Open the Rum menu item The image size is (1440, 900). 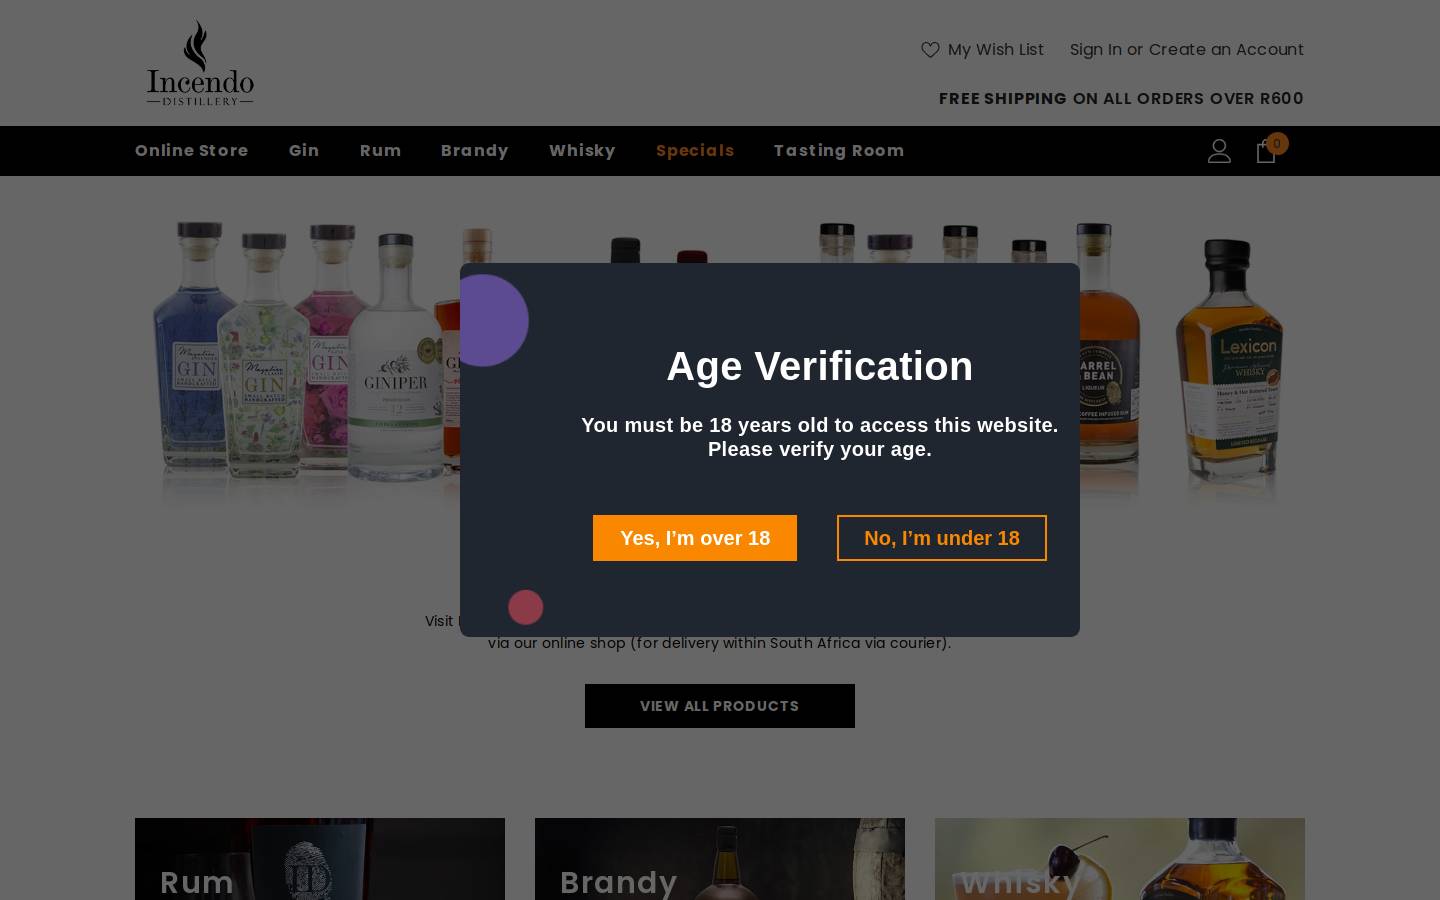[x=380, y=151]
